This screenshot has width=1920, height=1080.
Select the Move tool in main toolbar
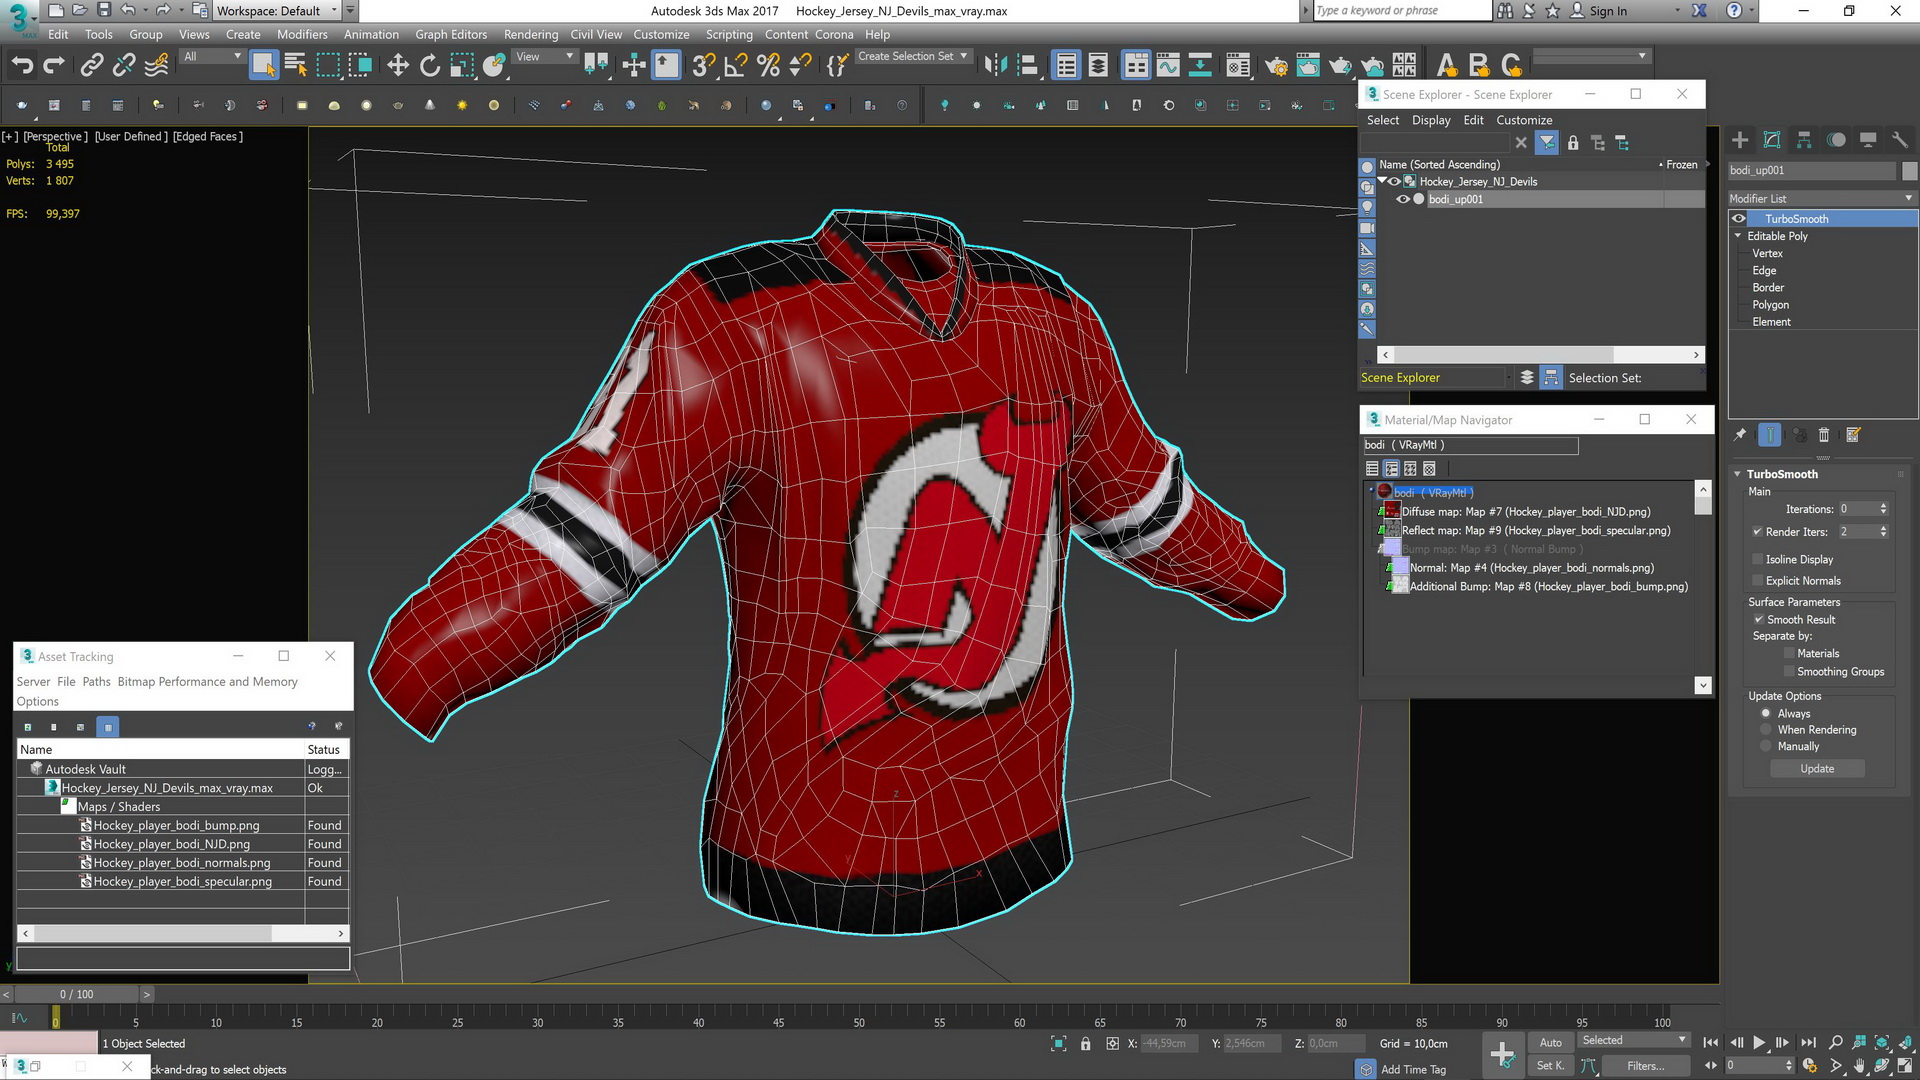[398, 66]
